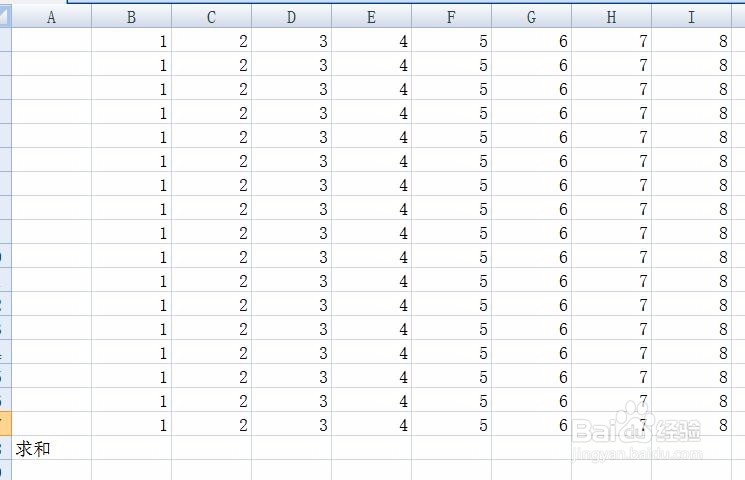Click column D header
The height and width of the screenshot is (480, 745).
(x=291, y=17)
